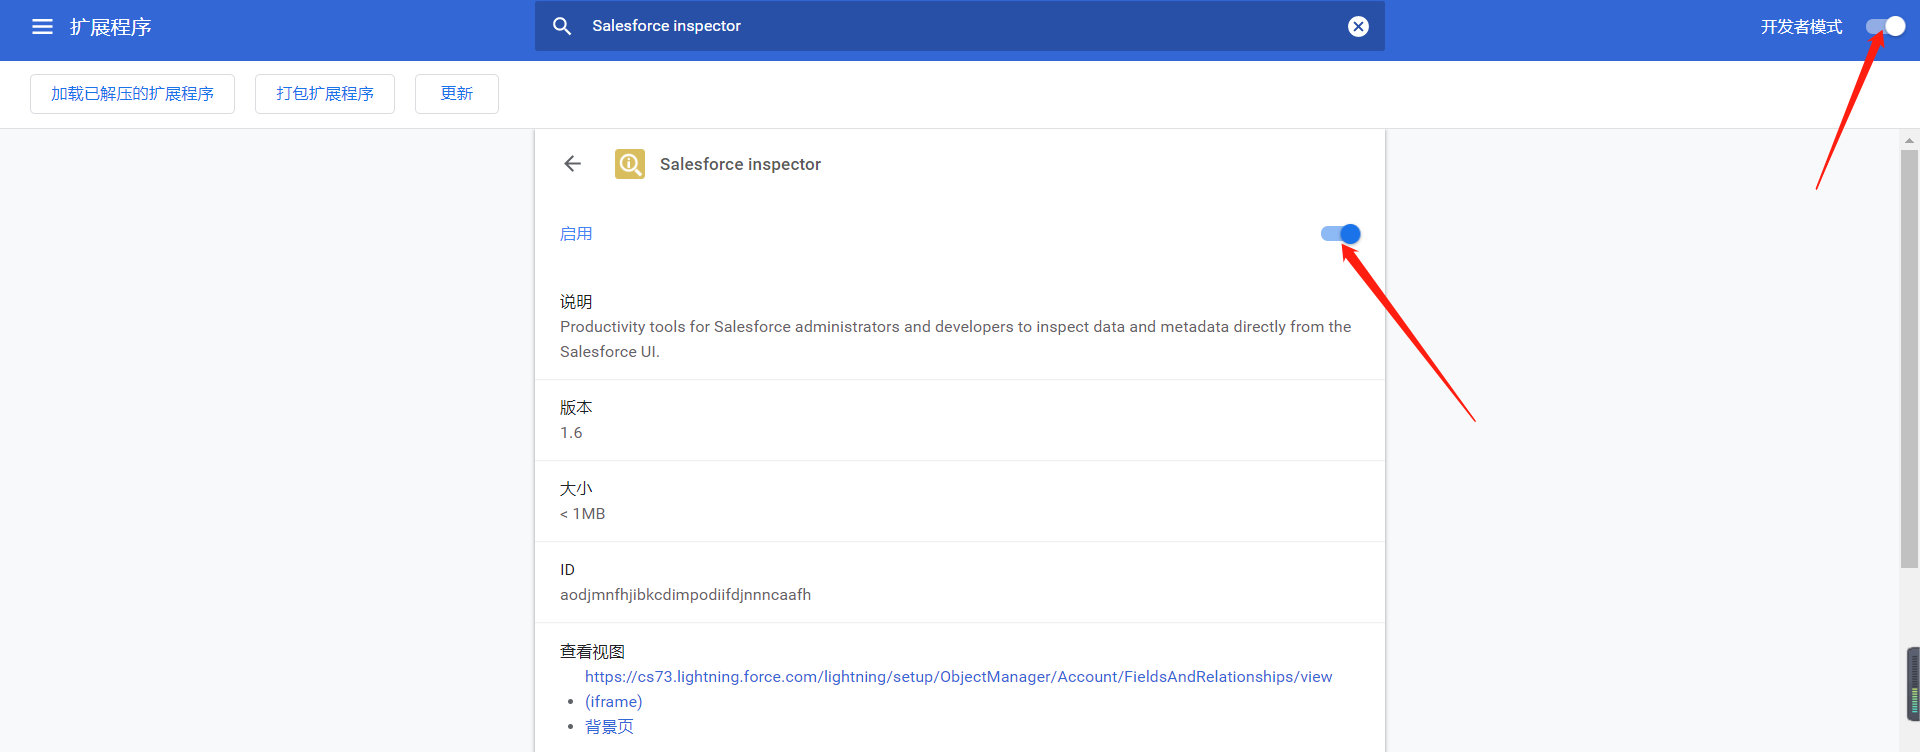
Task: Open the main hamburger menu
Action: point(42,27)
